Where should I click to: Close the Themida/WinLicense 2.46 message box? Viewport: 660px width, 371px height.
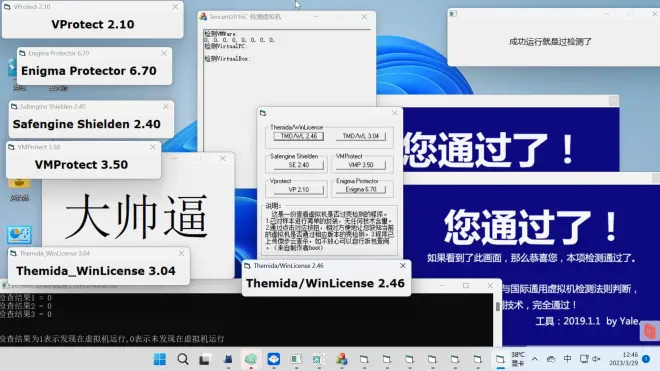tap(402, 266)
